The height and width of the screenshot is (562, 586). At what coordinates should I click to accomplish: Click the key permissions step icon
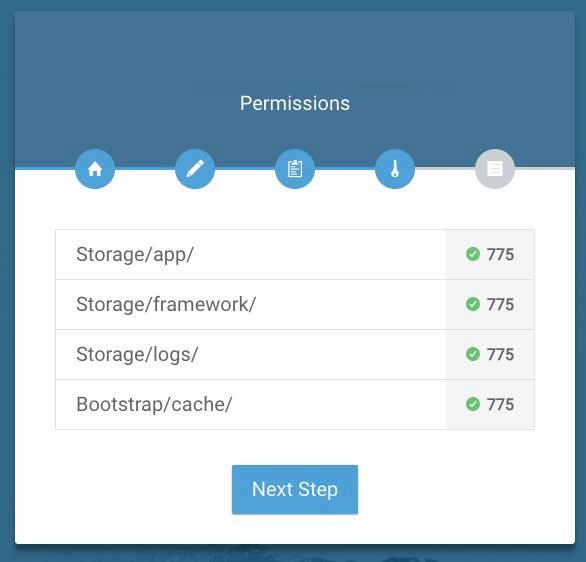click(x=395, y=169)
